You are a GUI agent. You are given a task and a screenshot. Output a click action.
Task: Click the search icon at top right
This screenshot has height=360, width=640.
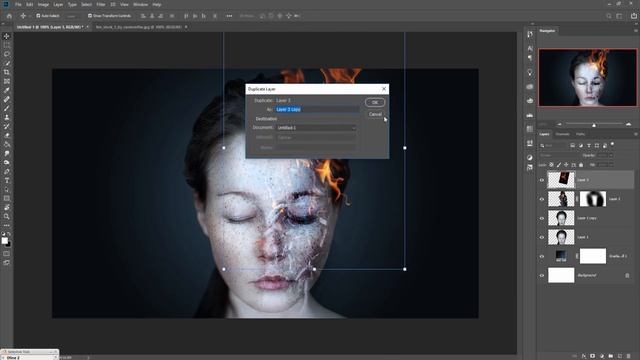click(x=609, y=16)
